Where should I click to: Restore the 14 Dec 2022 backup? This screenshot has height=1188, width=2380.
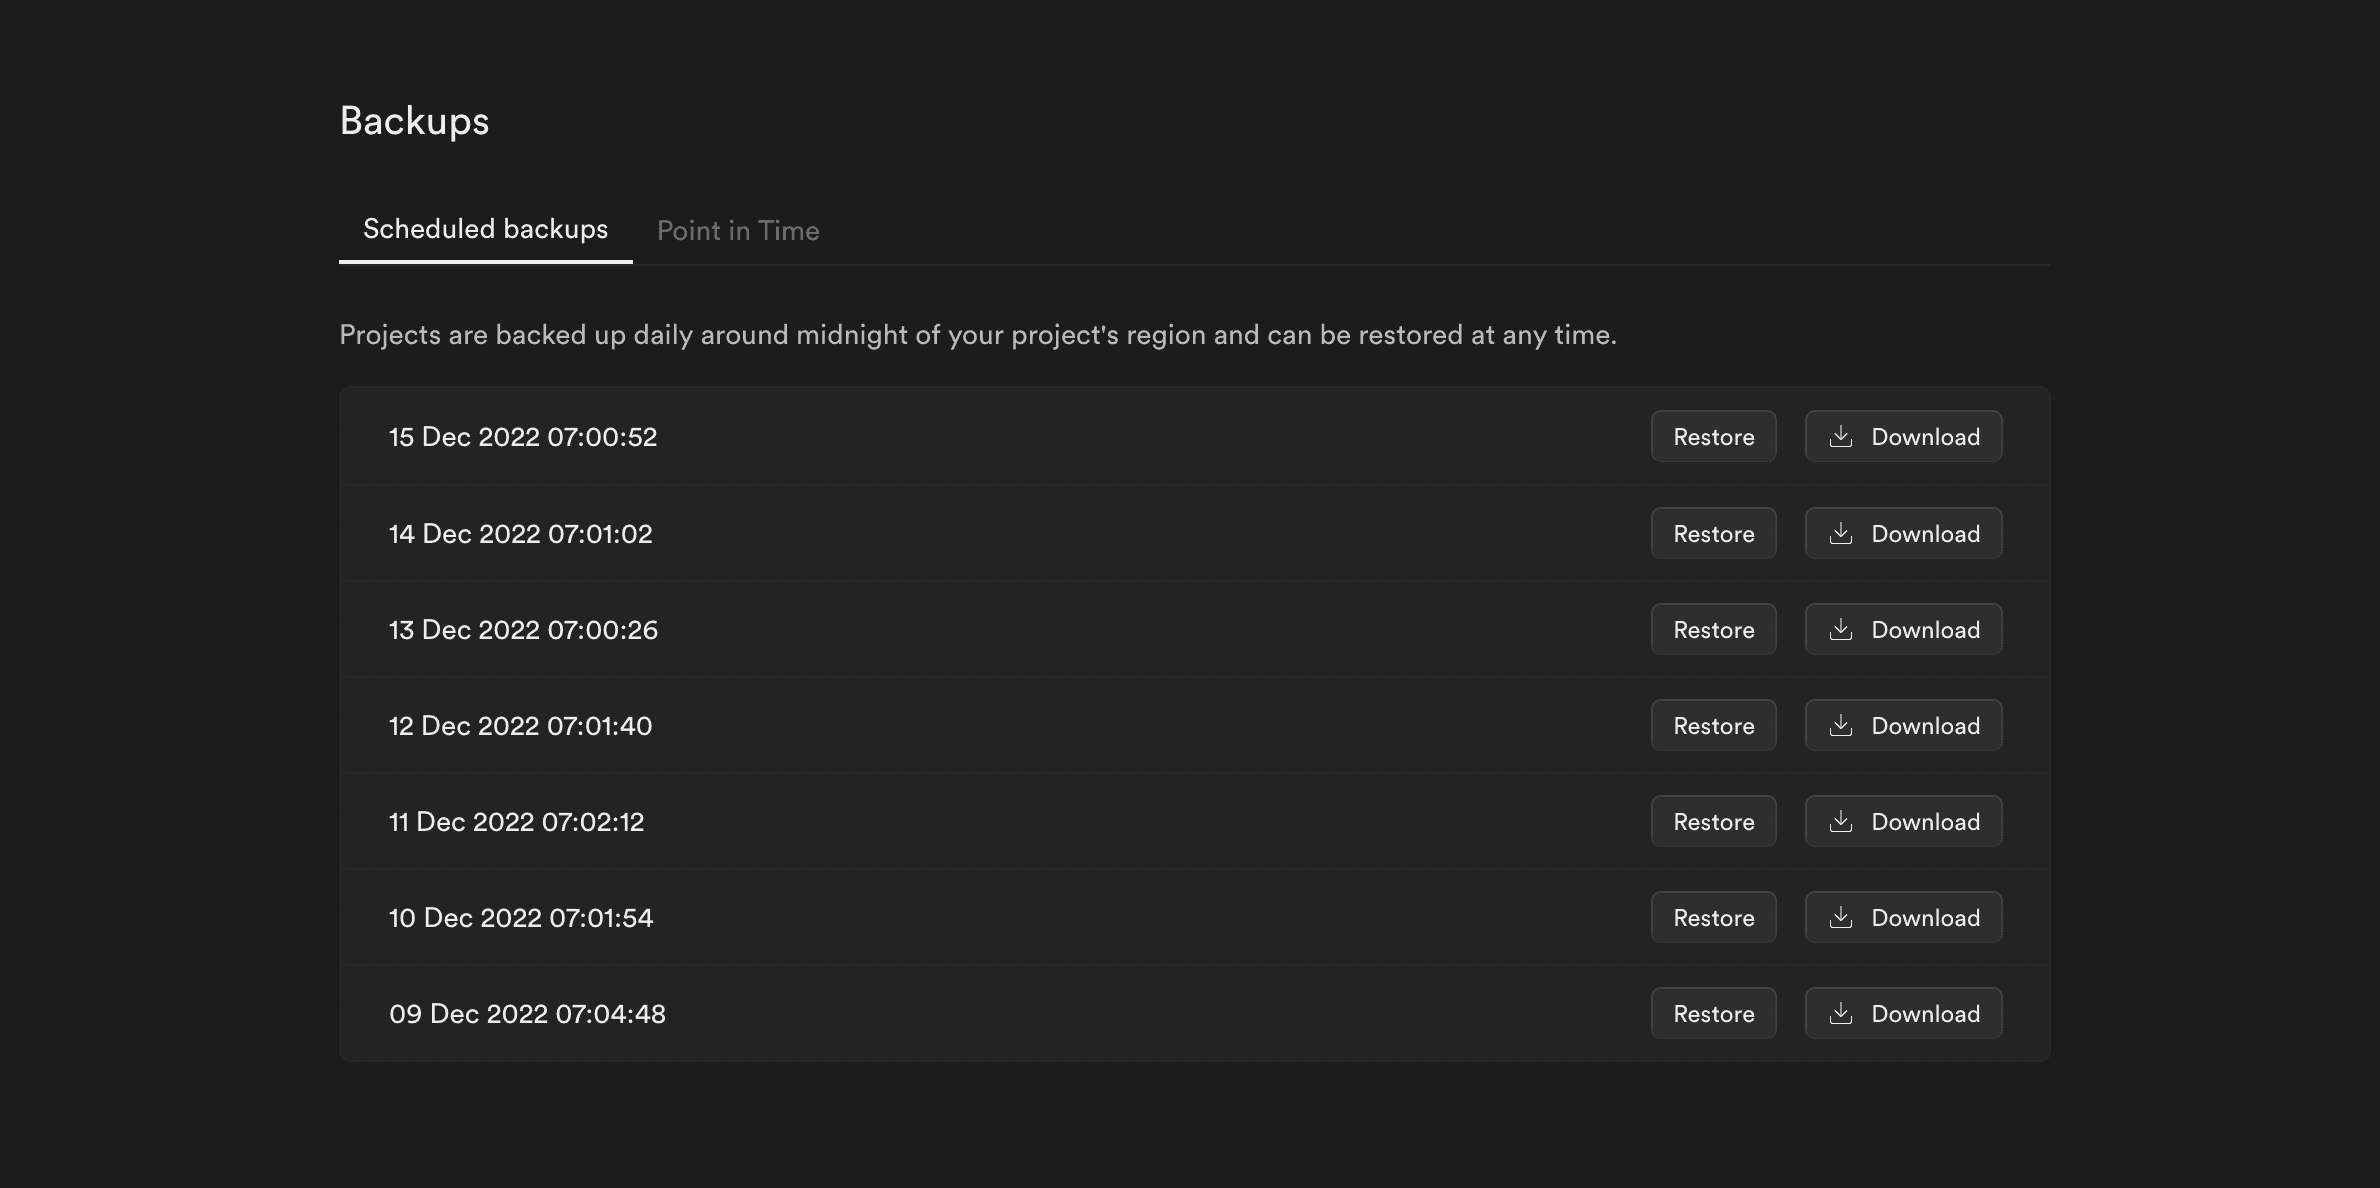click(x=1713, y=533)
